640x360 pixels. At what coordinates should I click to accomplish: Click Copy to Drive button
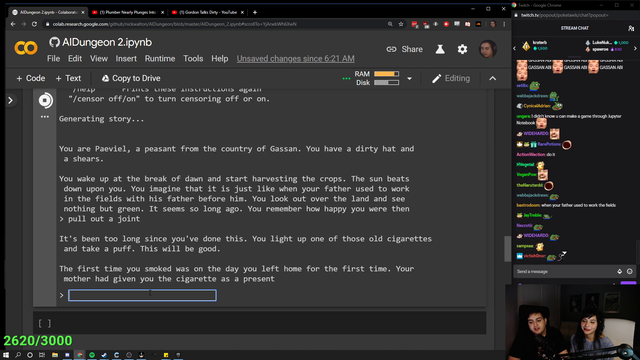131,78
